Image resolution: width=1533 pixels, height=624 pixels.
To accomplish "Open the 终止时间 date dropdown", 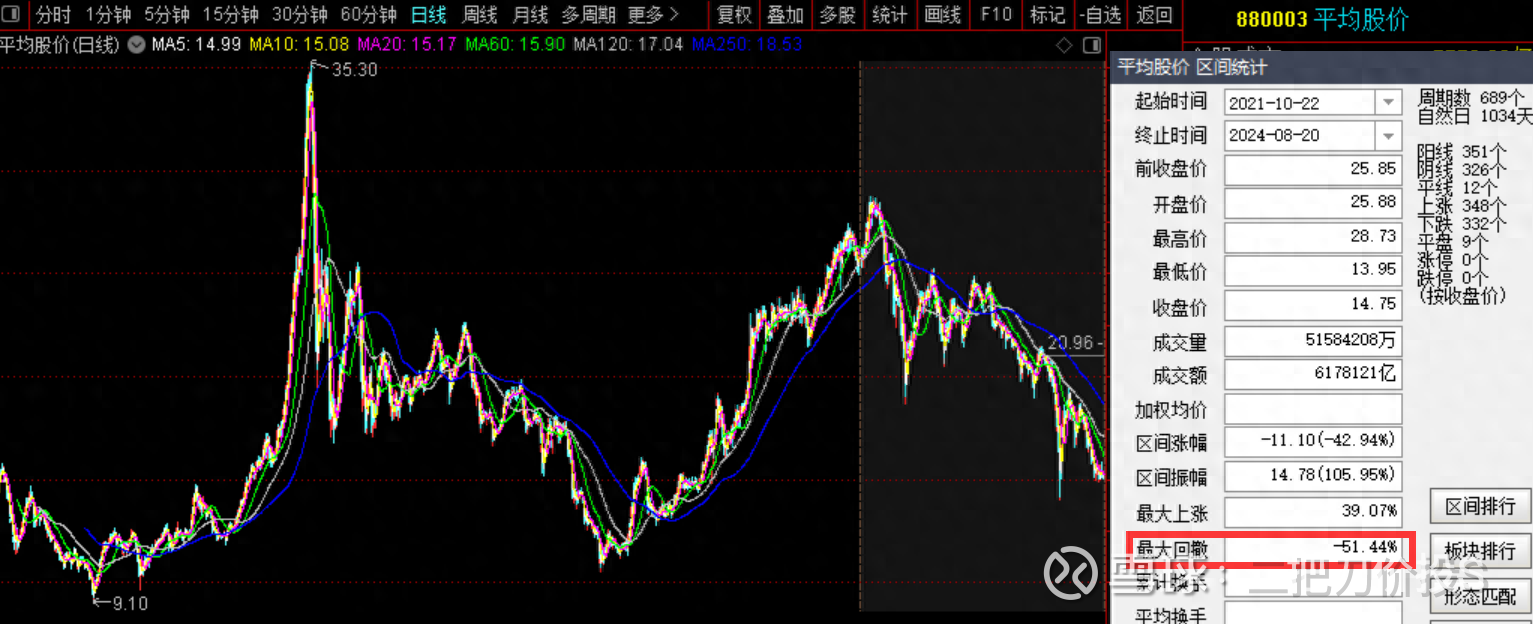I will point(1389,135).
